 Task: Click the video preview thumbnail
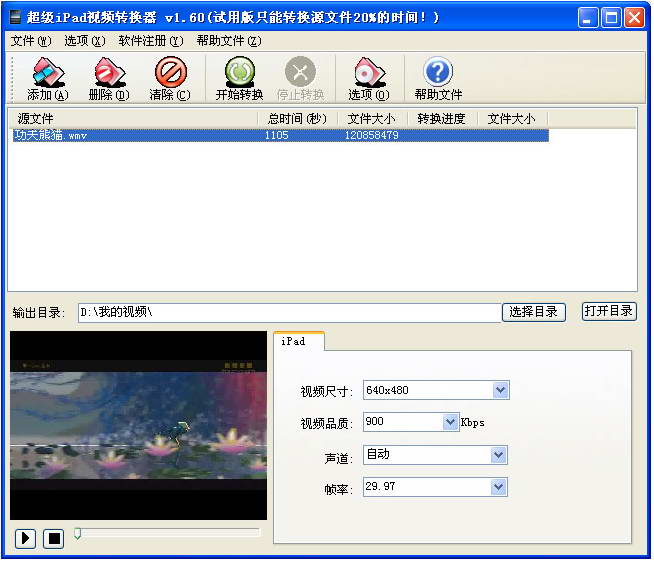pyautogui.click(x=138, y=425)
